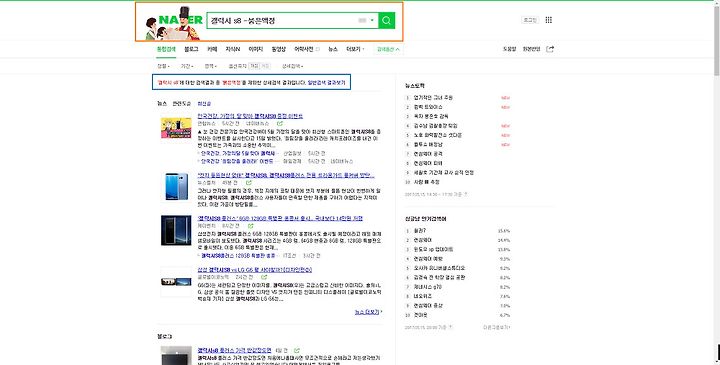
Task: Open the blog post title about 갤럭시s8 플러스
Action: [234, 350]
